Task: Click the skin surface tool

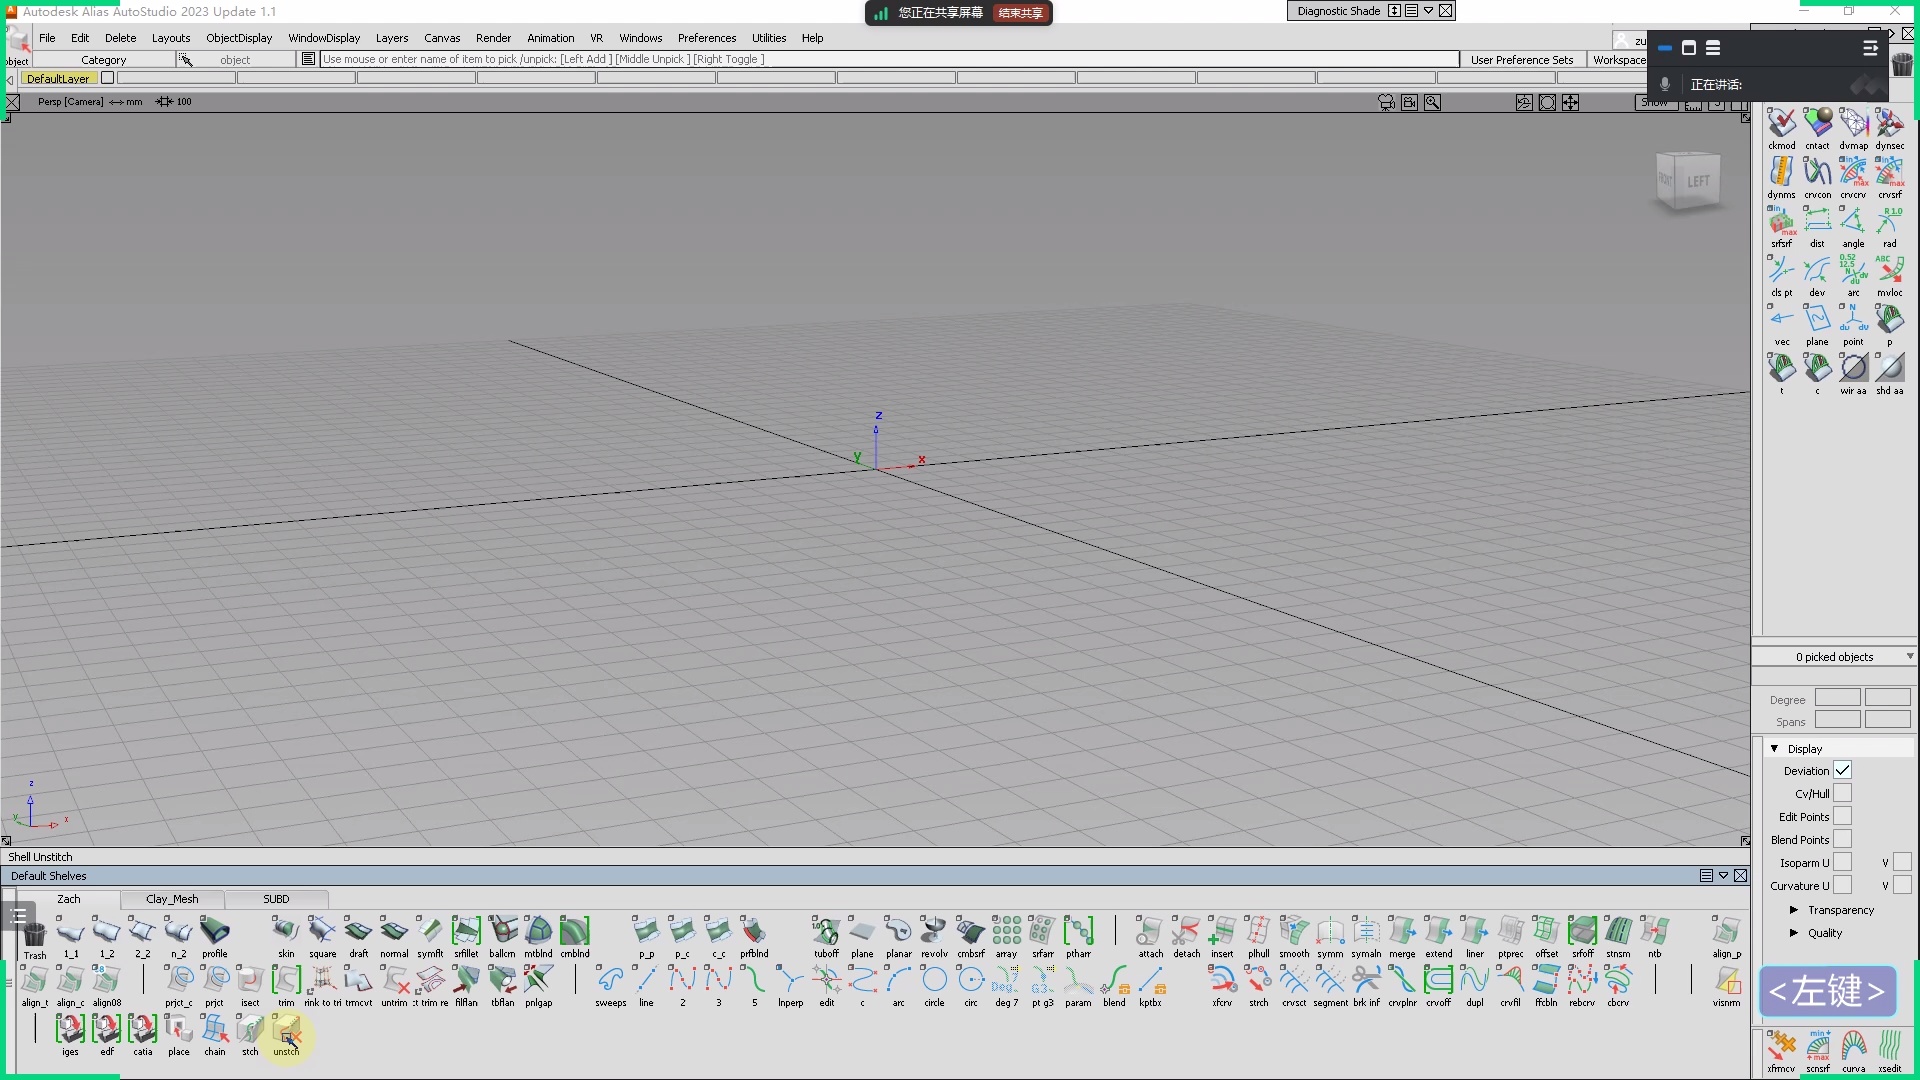Action: [x=286, y=931]
